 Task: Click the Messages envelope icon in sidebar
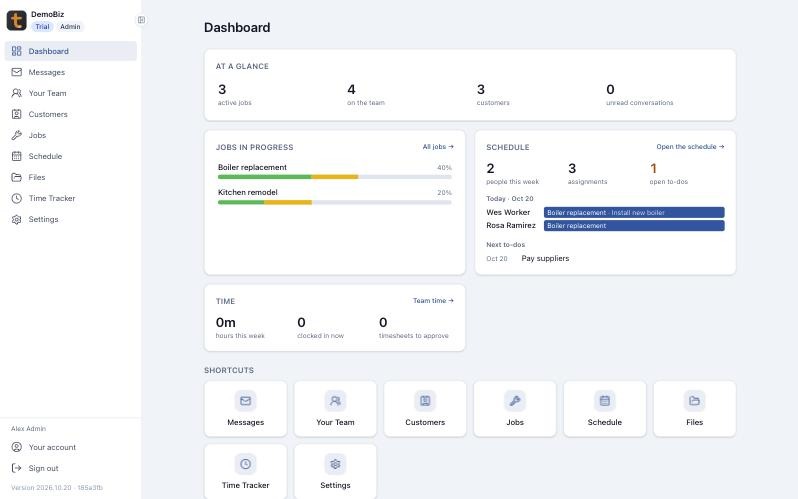pyautogui.click(x=17, y=72)
